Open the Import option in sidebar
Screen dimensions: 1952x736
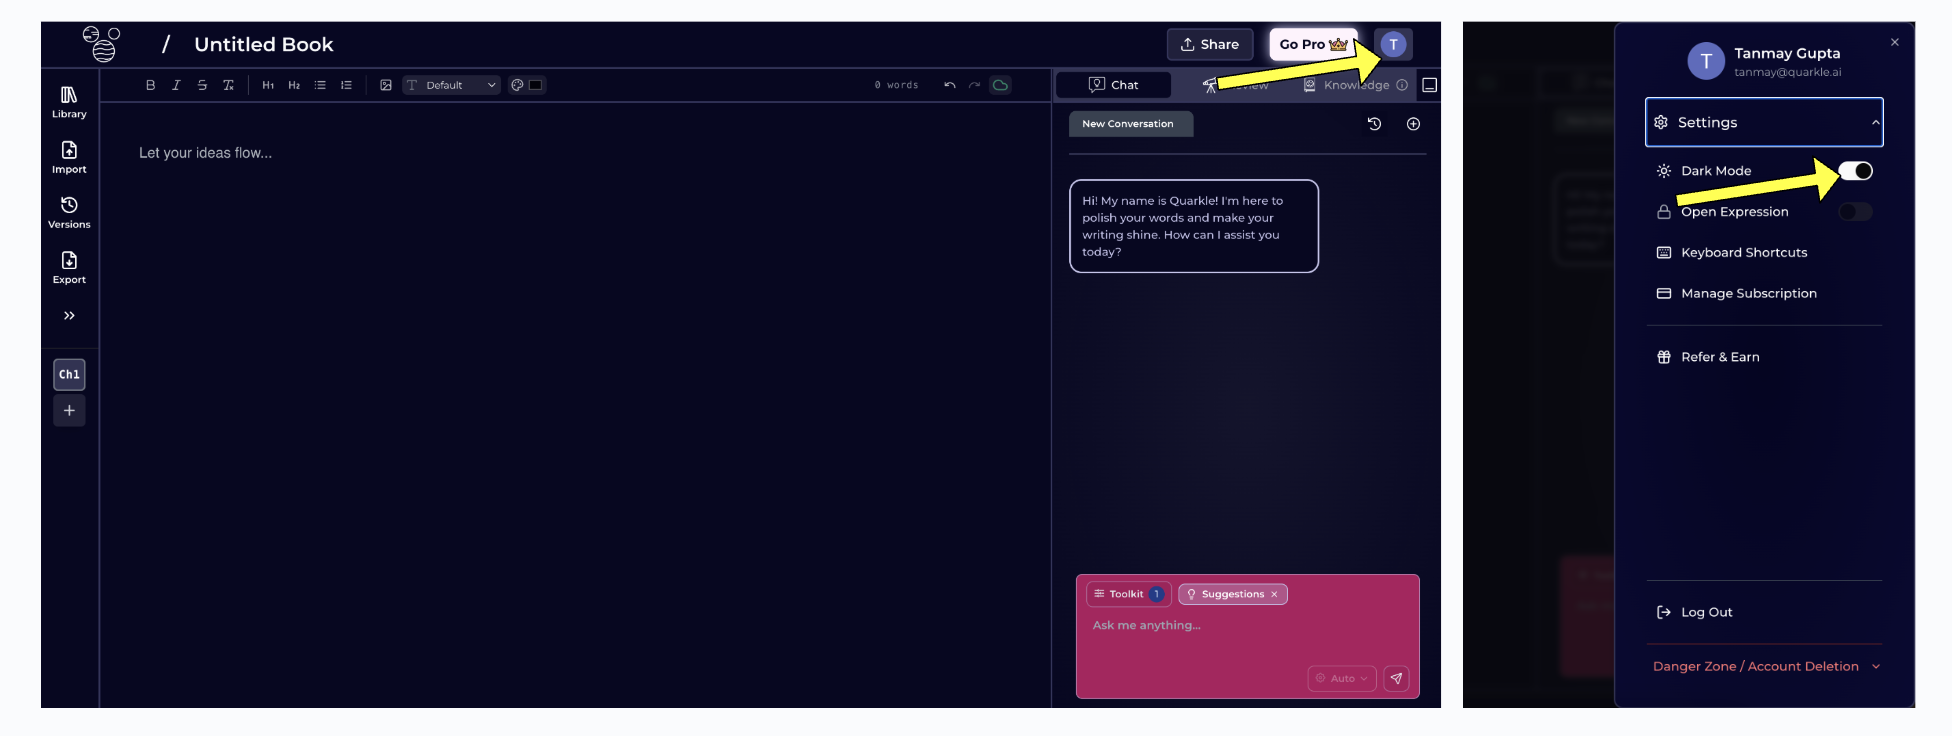point(69,158)
